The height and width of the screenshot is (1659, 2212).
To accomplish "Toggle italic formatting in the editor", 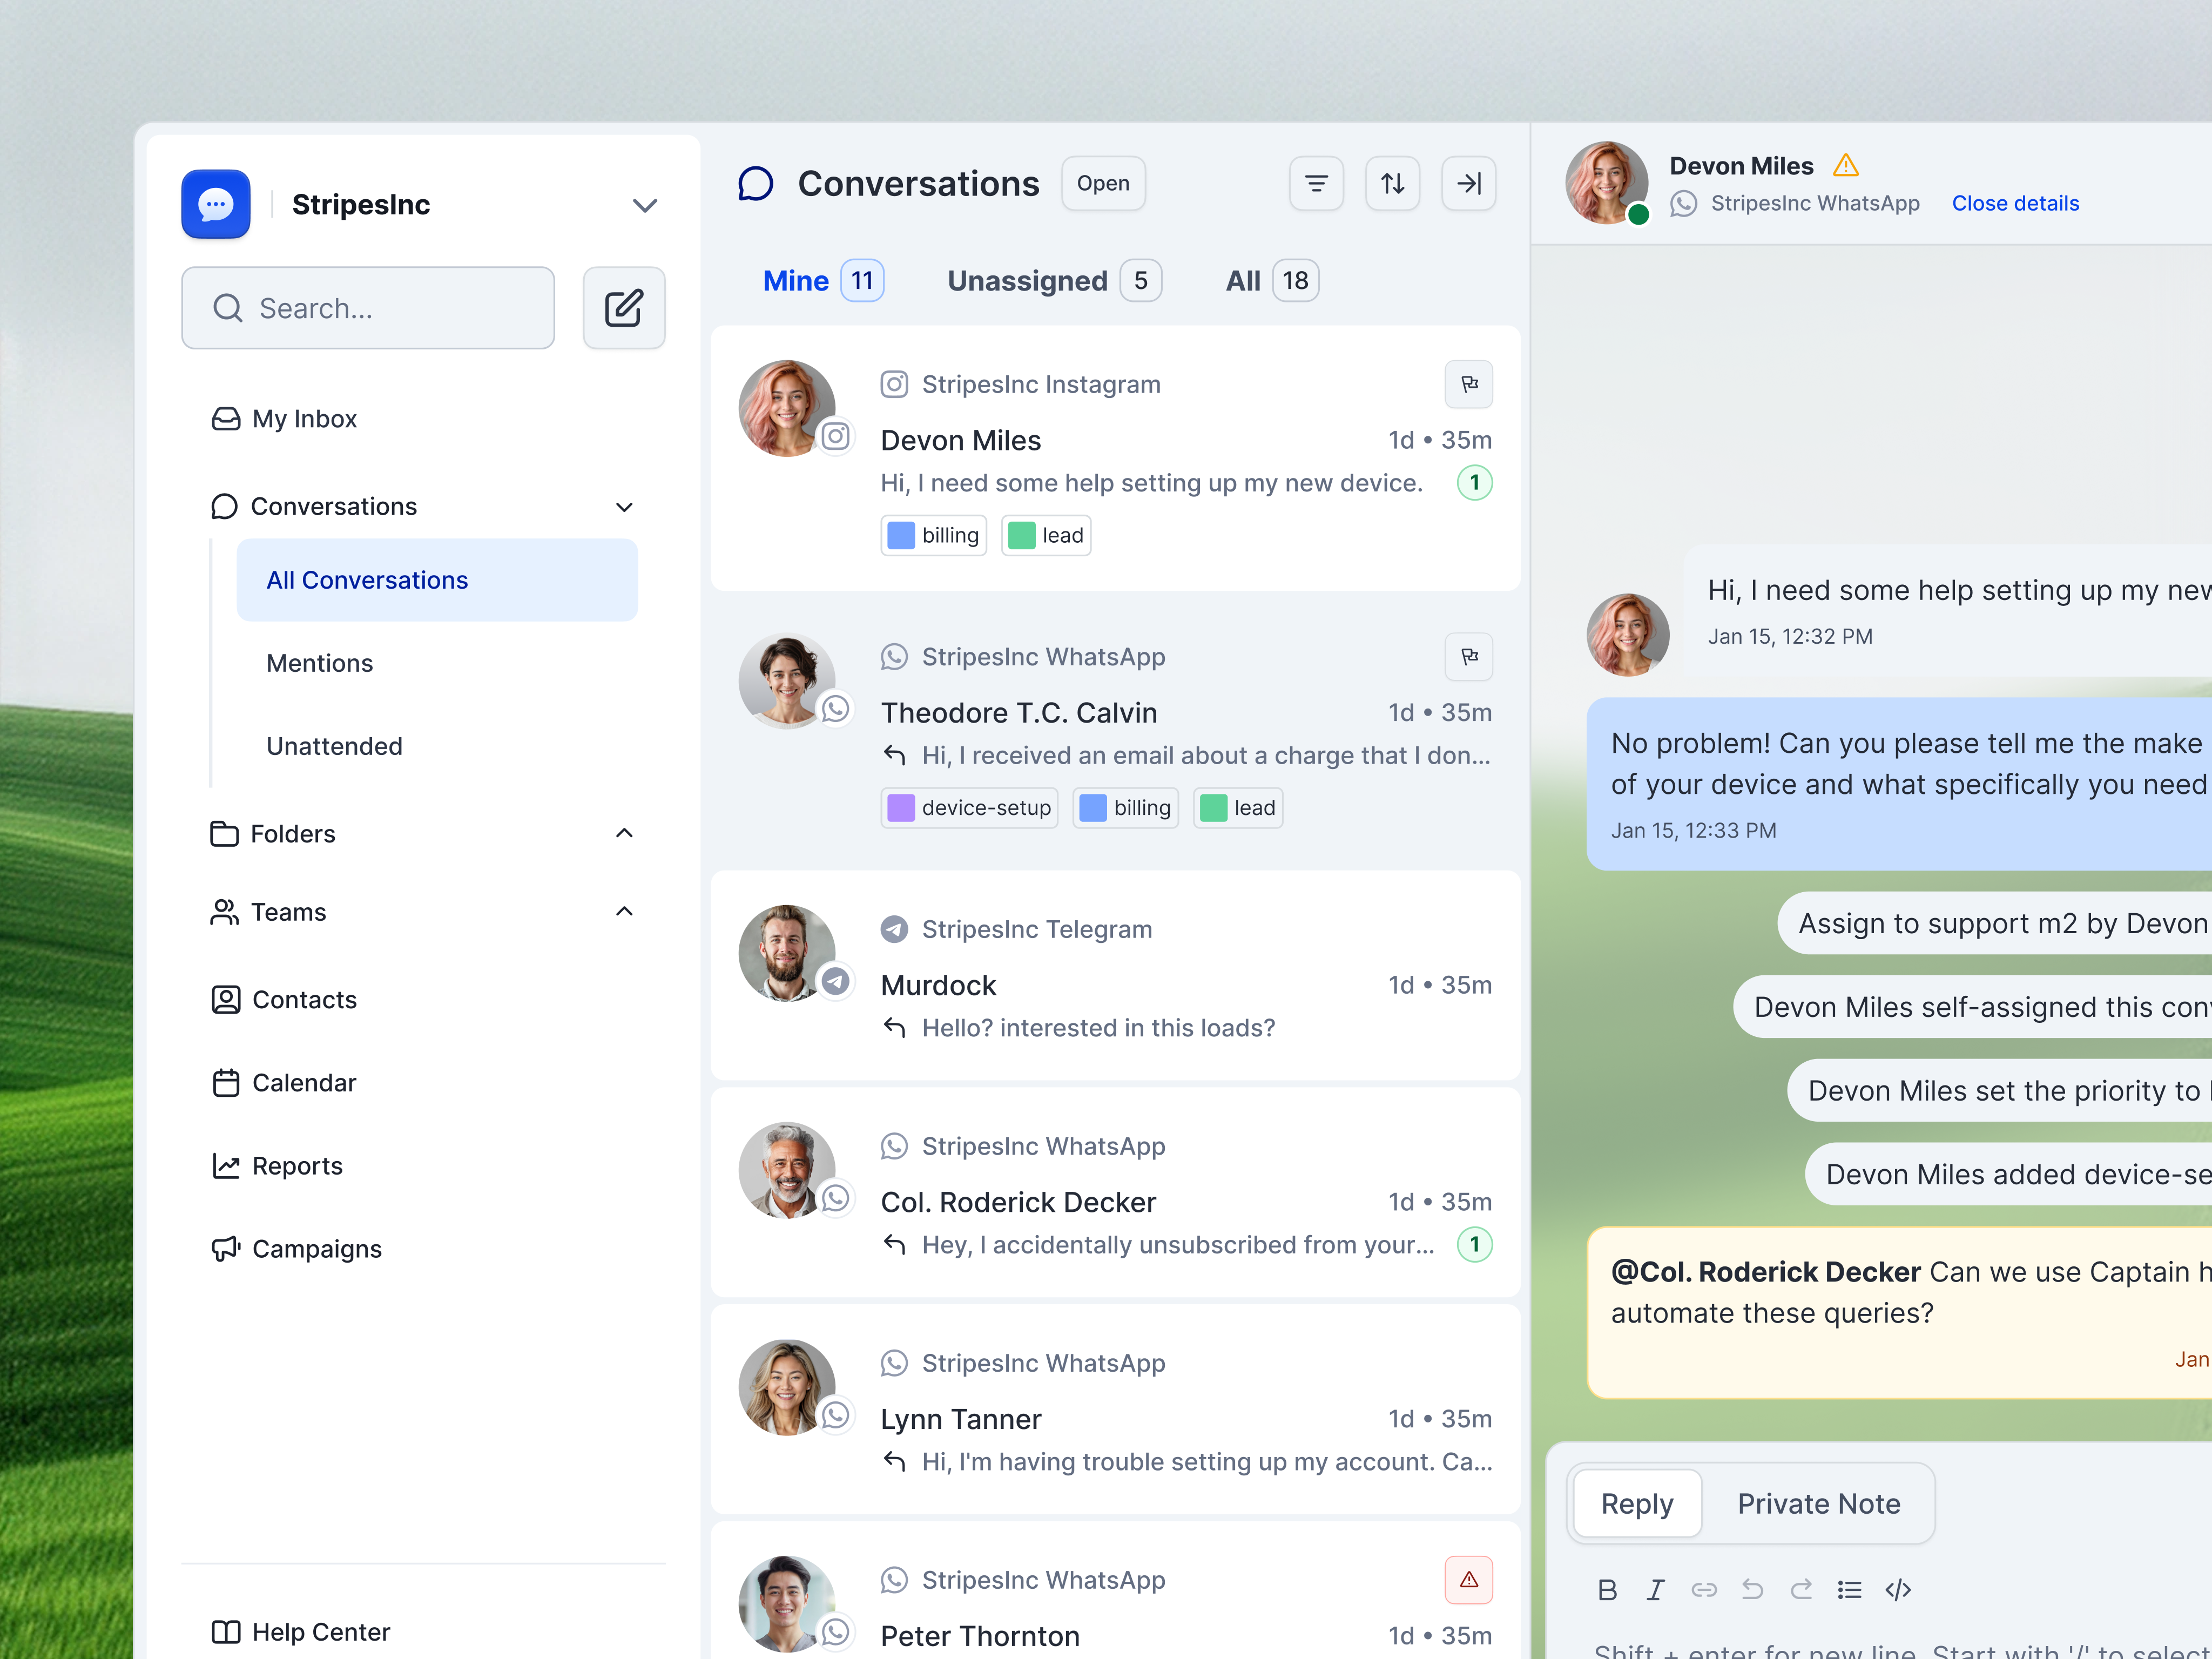I will pos(1655,1590).
